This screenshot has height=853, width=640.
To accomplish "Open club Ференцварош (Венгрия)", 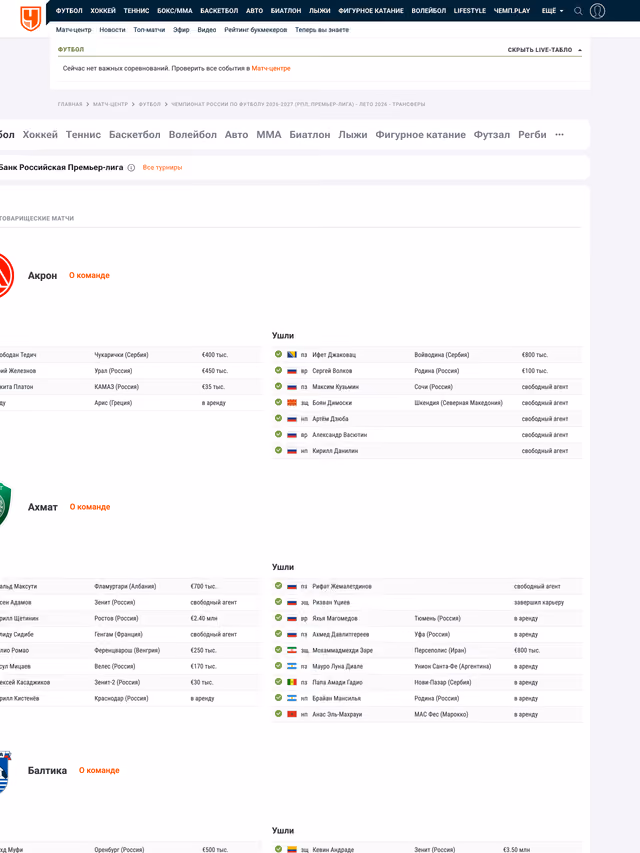I will (x=127, y=651).
